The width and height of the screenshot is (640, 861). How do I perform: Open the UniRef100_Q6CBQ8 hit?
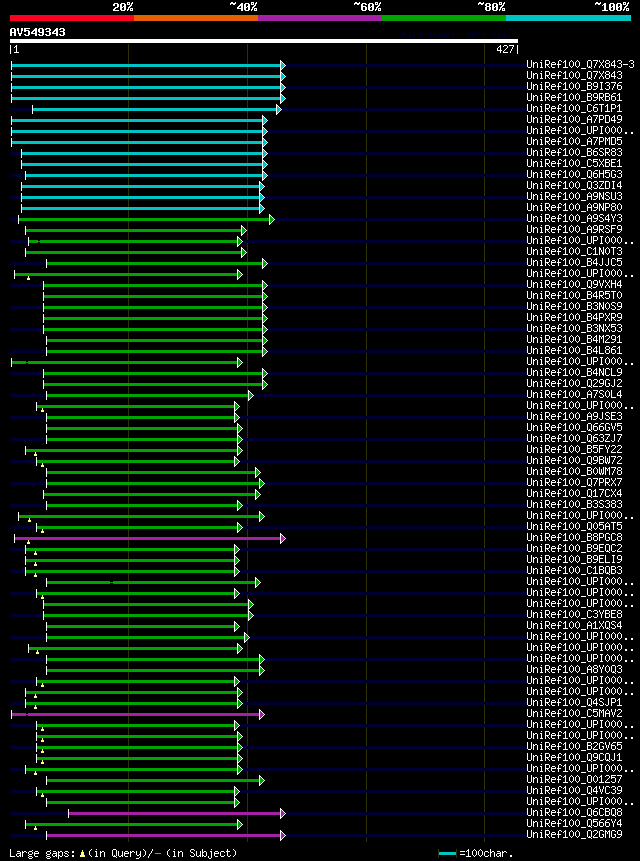coord(574,813)
